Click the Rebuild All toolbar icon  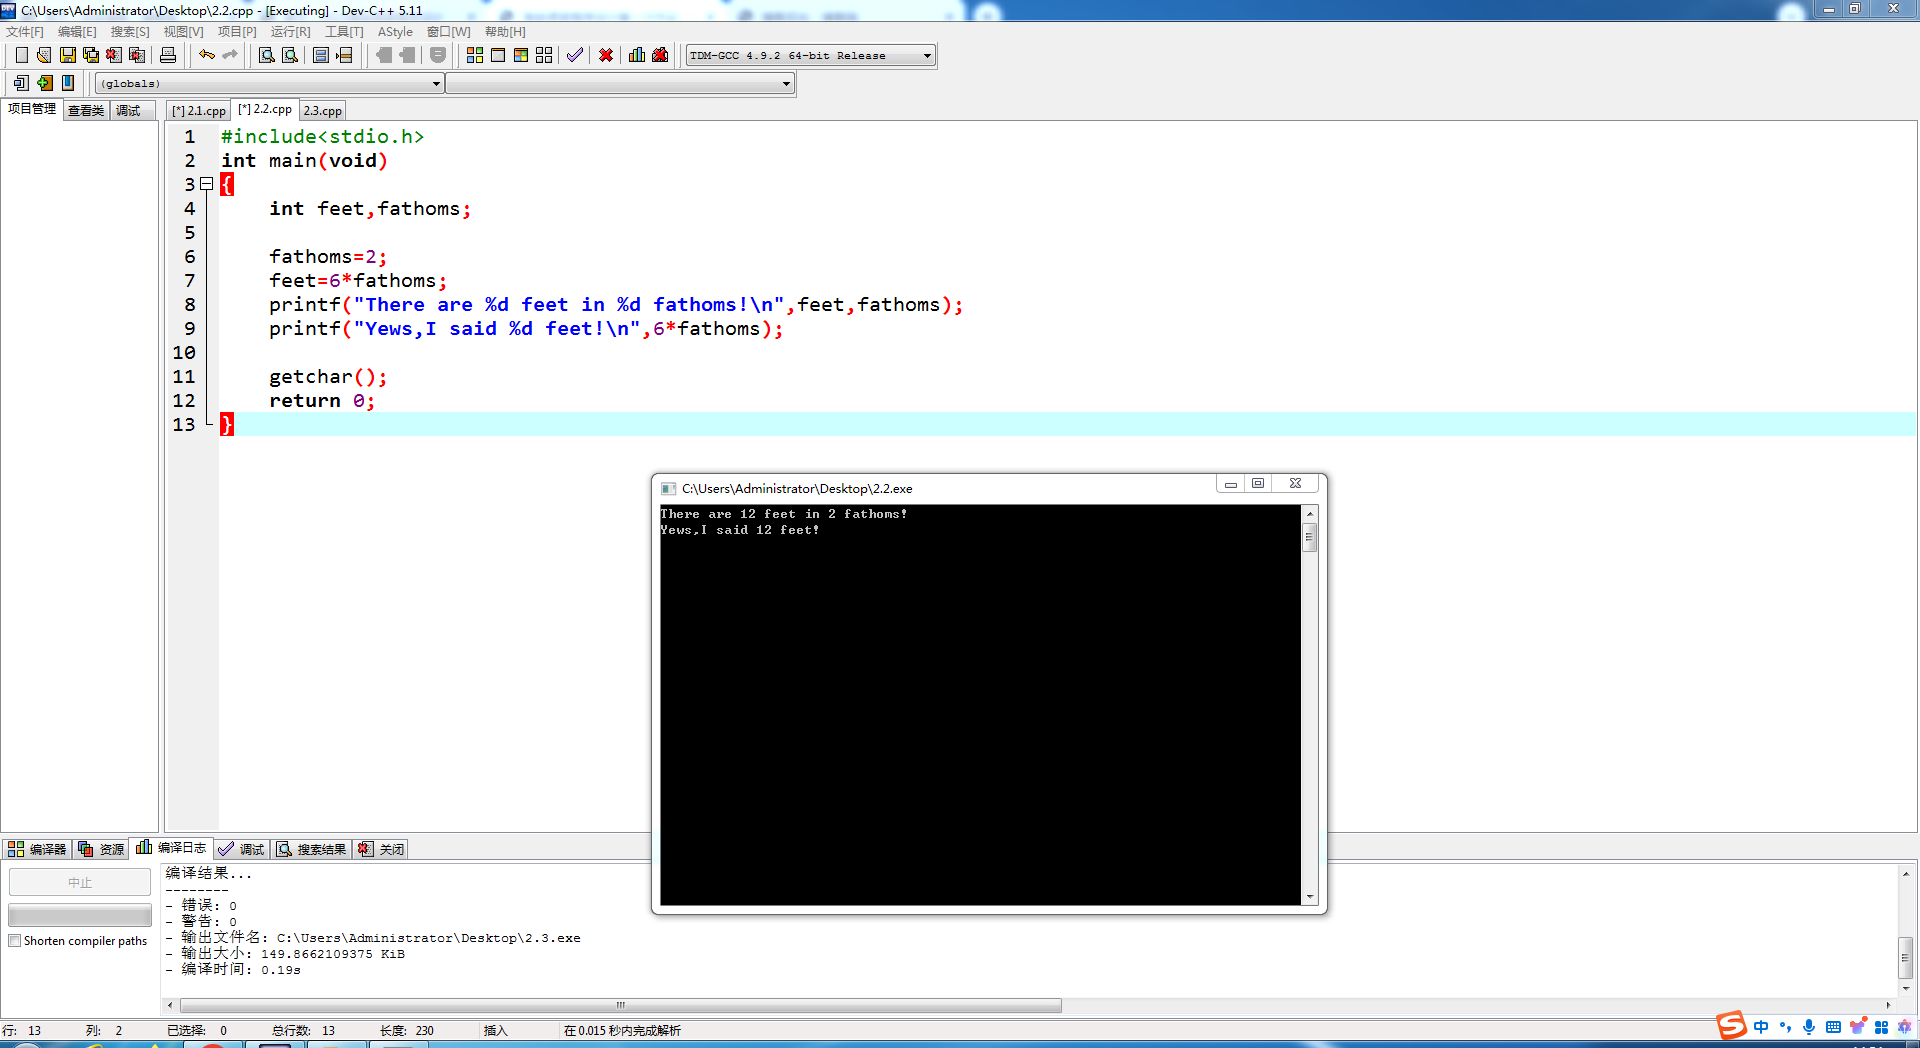(x=544, y=55)
